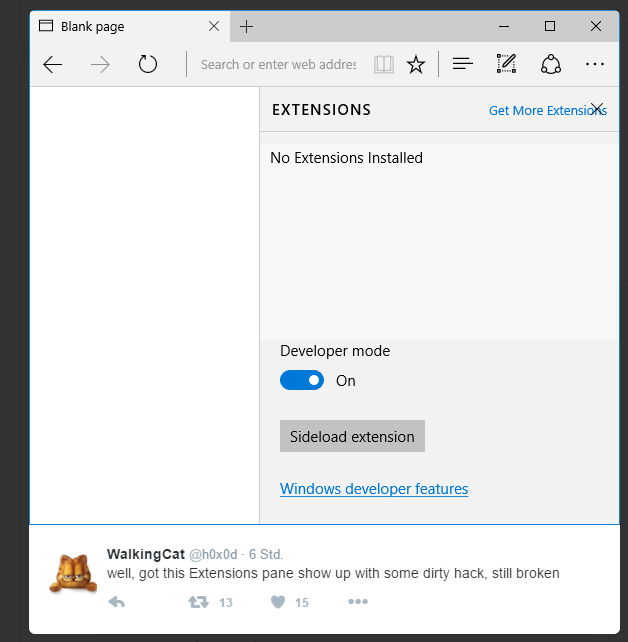Open the Hub lines icon
This screenshot has width=628, height=642.
point(462,65)
